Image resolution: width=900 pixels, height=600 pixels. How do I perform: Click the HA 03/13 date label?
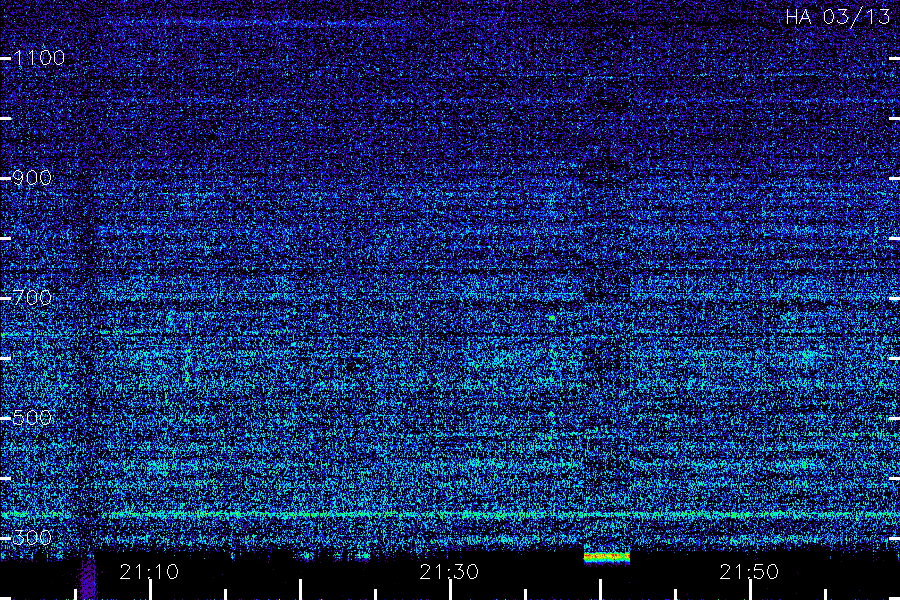tap(837, 17)
